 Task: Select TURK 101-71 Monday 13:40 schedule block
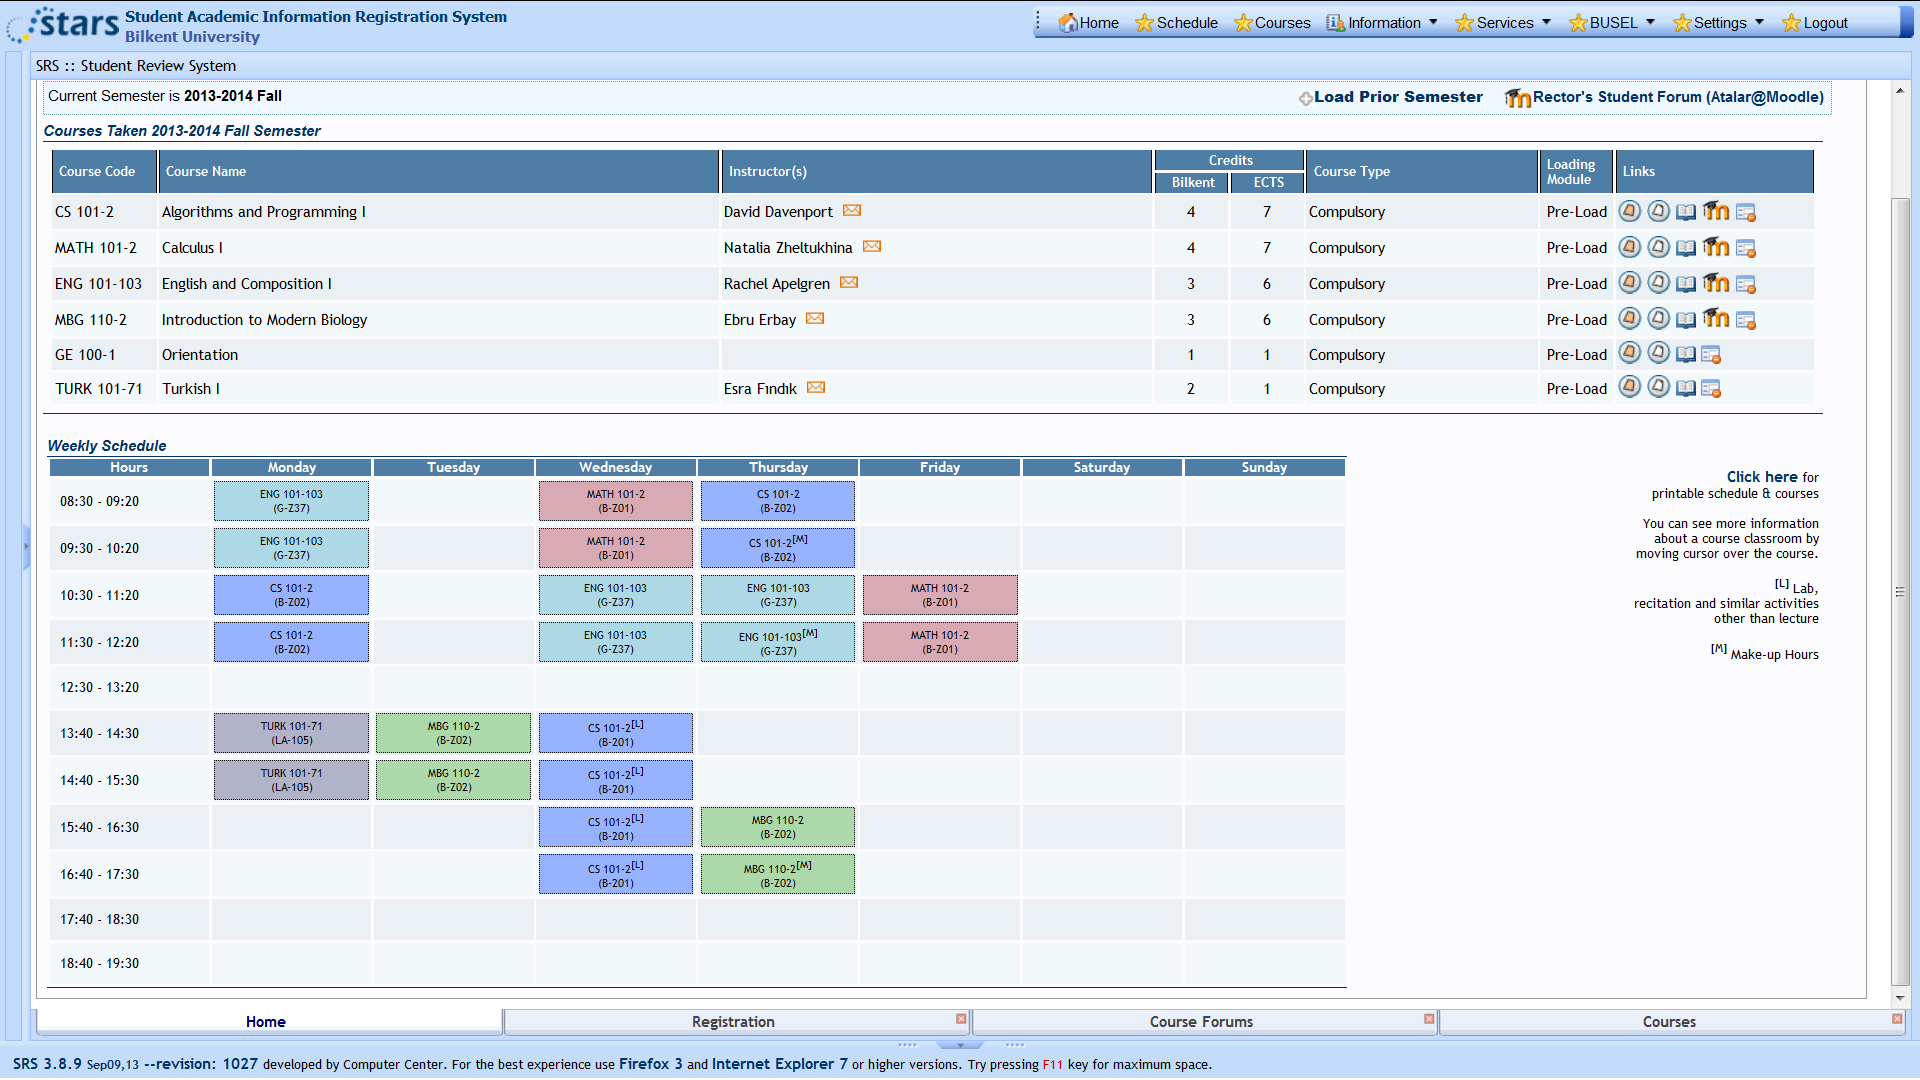291,733
